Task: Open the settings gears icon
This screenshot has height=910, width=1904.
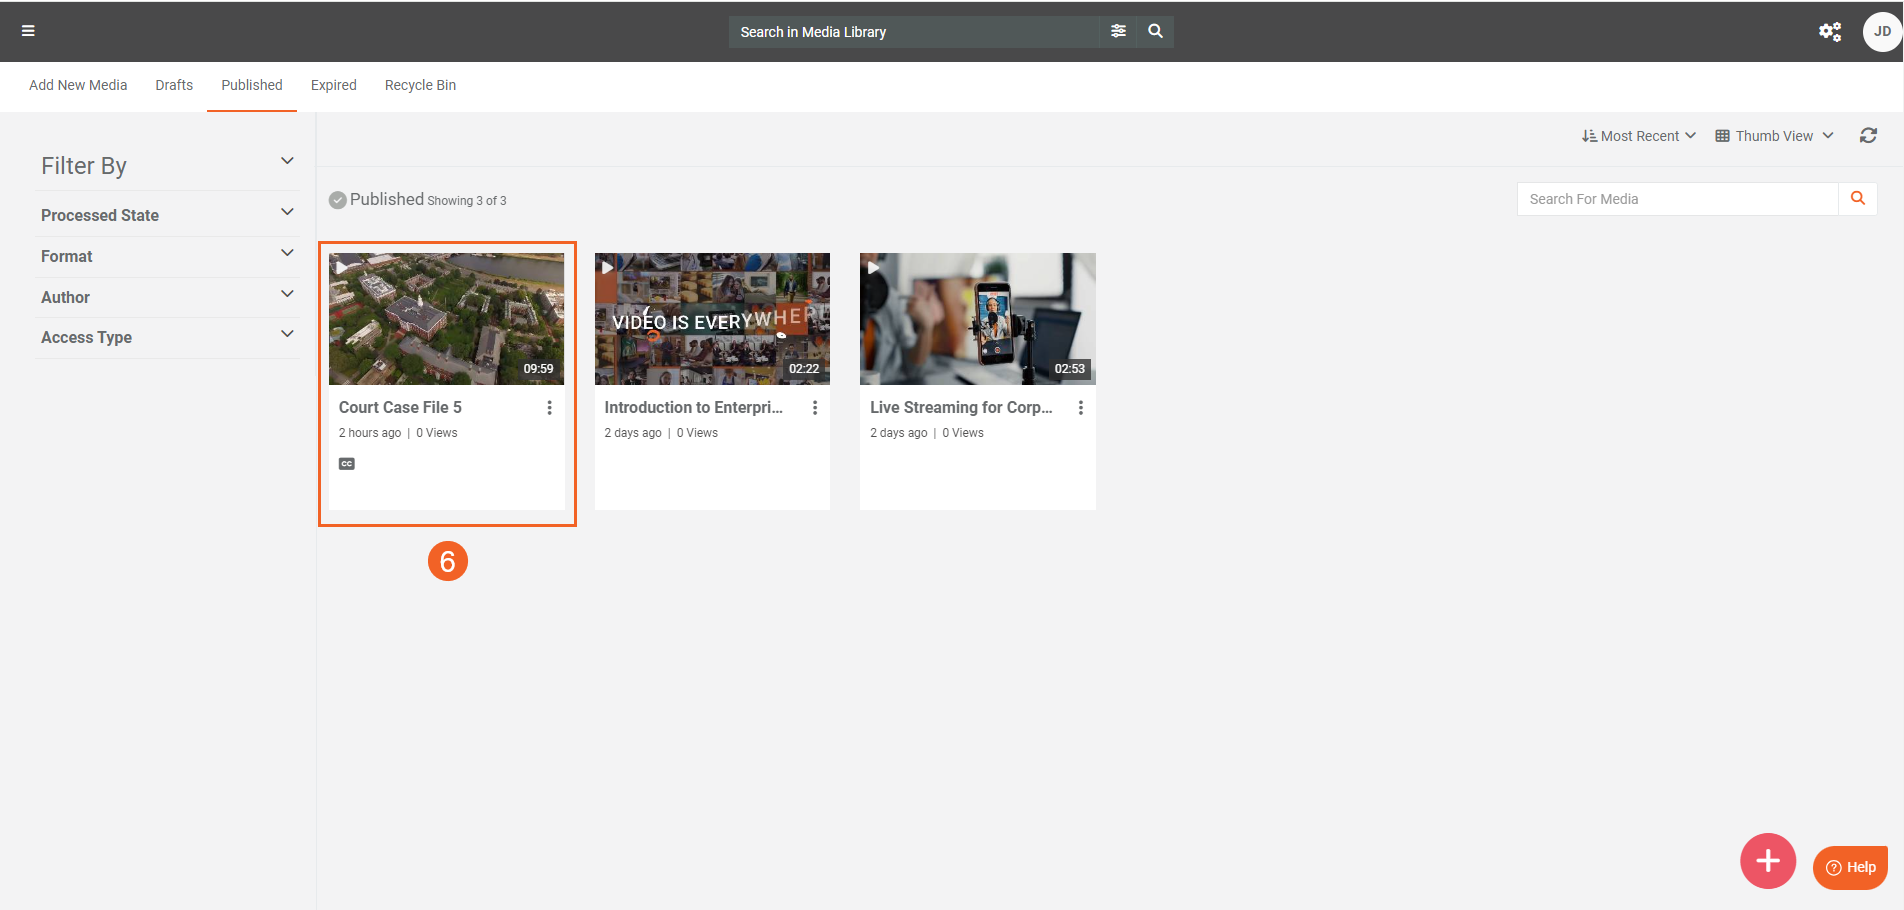Action: coord(1829,32)
